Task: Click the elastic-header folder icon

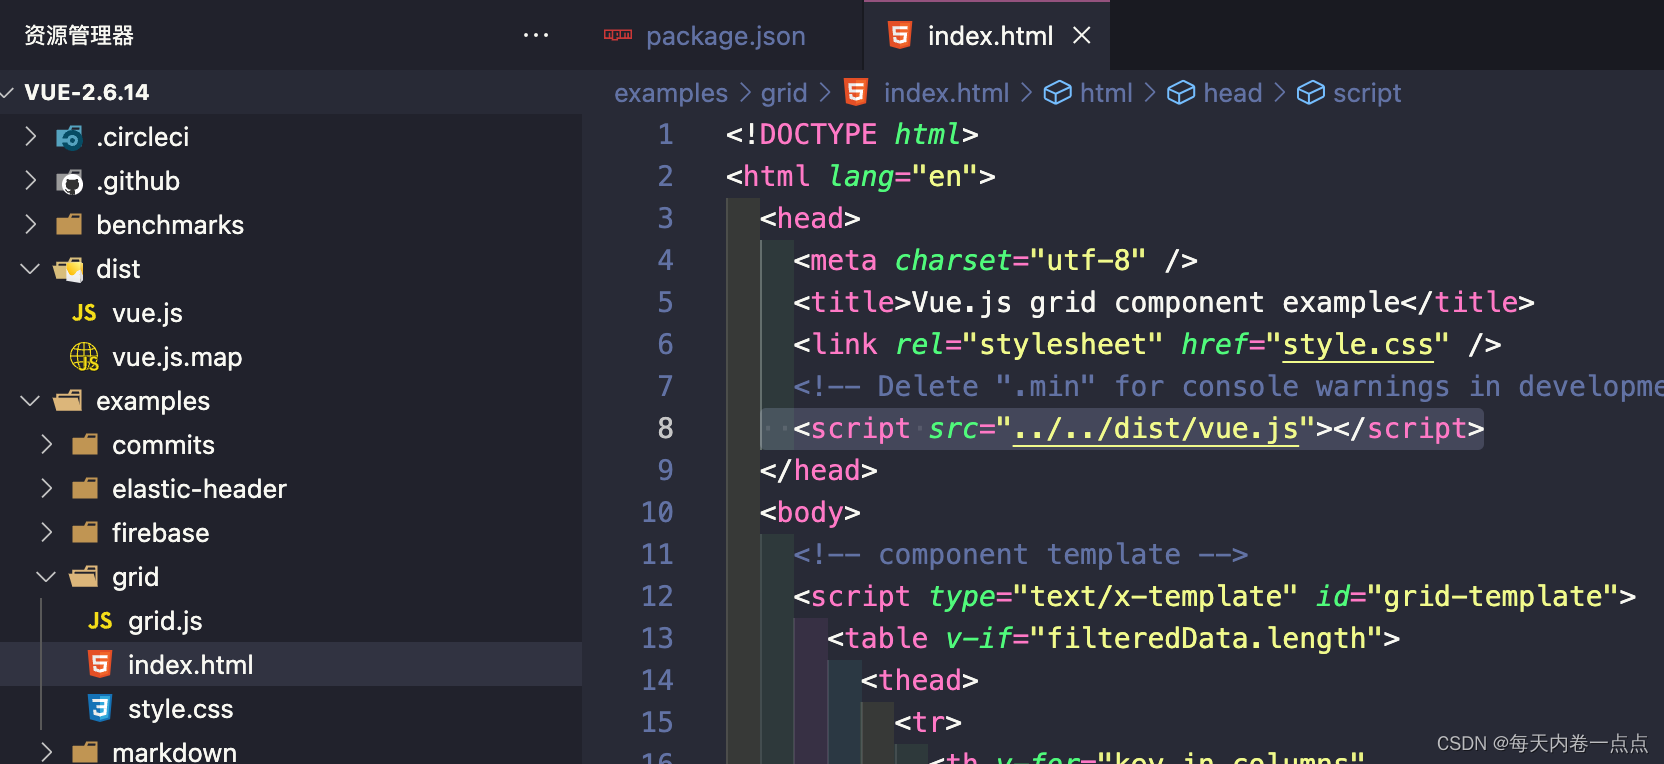Action: coord(85,489)
